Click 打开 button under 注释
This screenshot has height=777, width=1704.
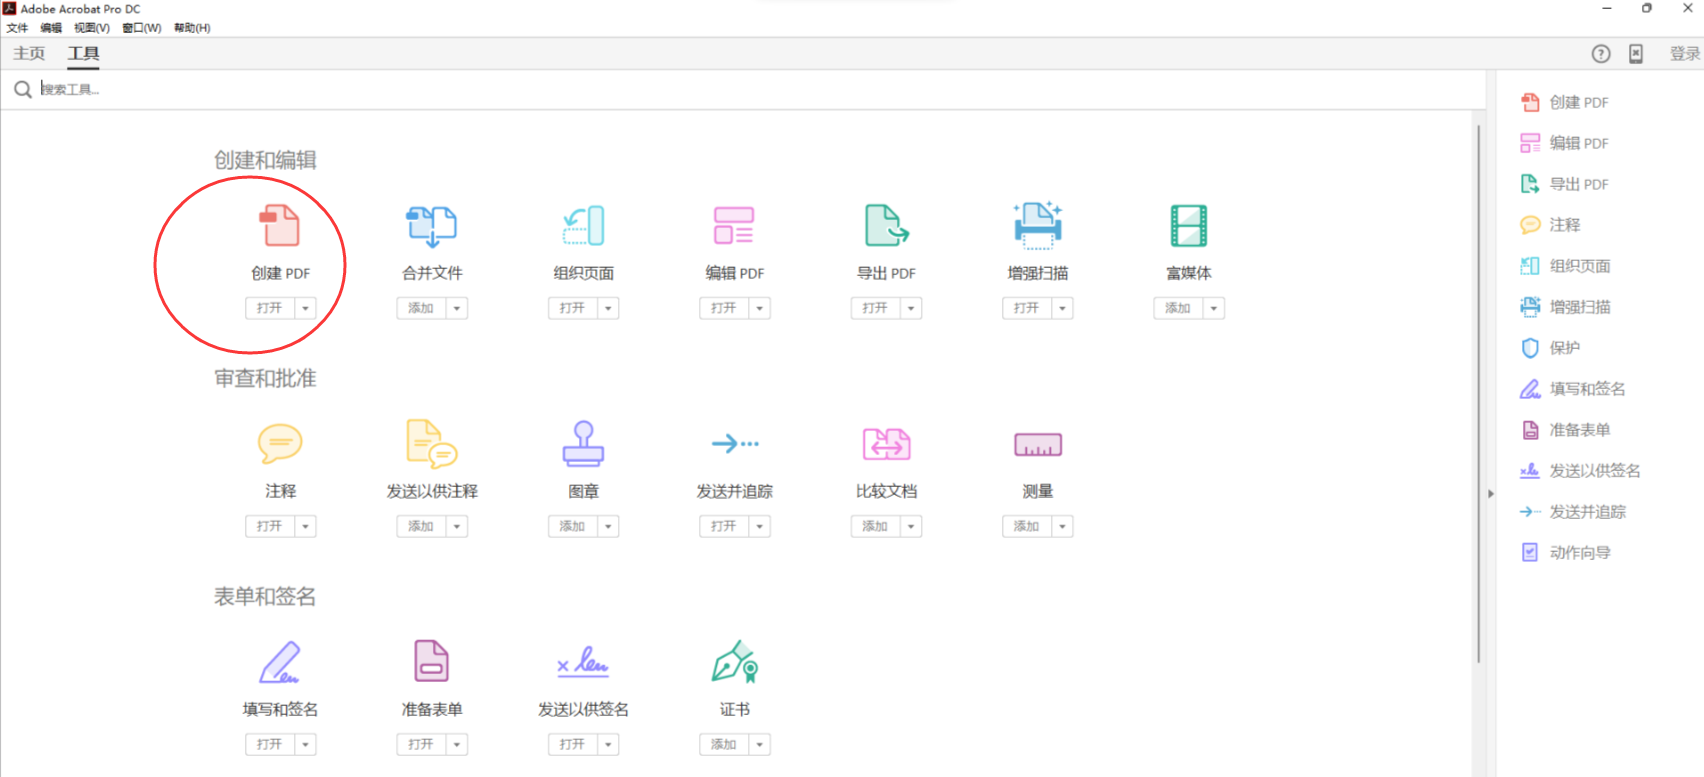pos(270,526)
